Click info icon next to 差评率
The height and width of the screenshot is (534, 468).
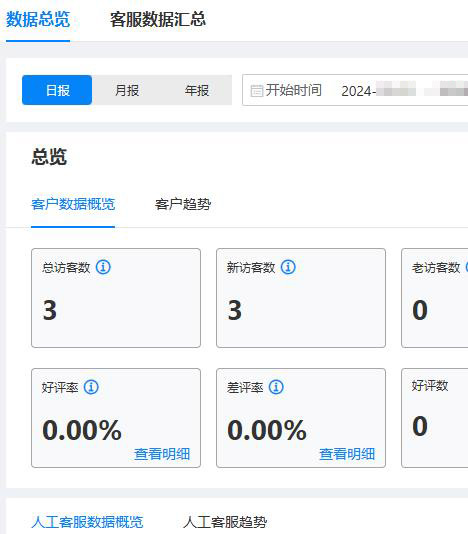click(276, 387)
